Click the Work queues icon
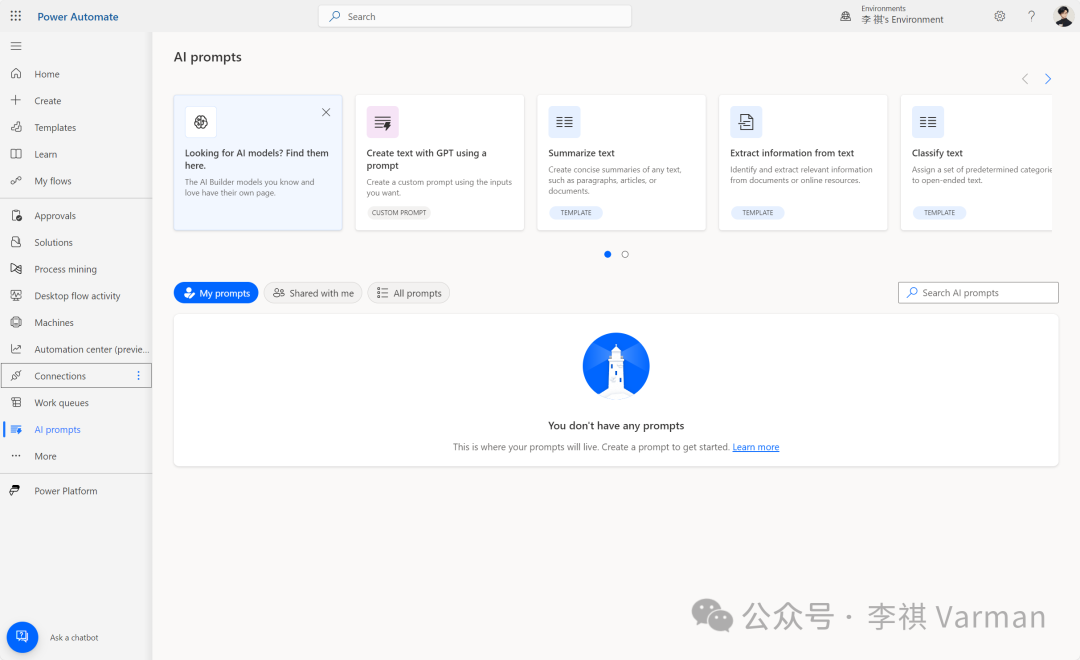The width and height of the screenshot is (1080, 660). pyautogui.click(x=16, y=402)
